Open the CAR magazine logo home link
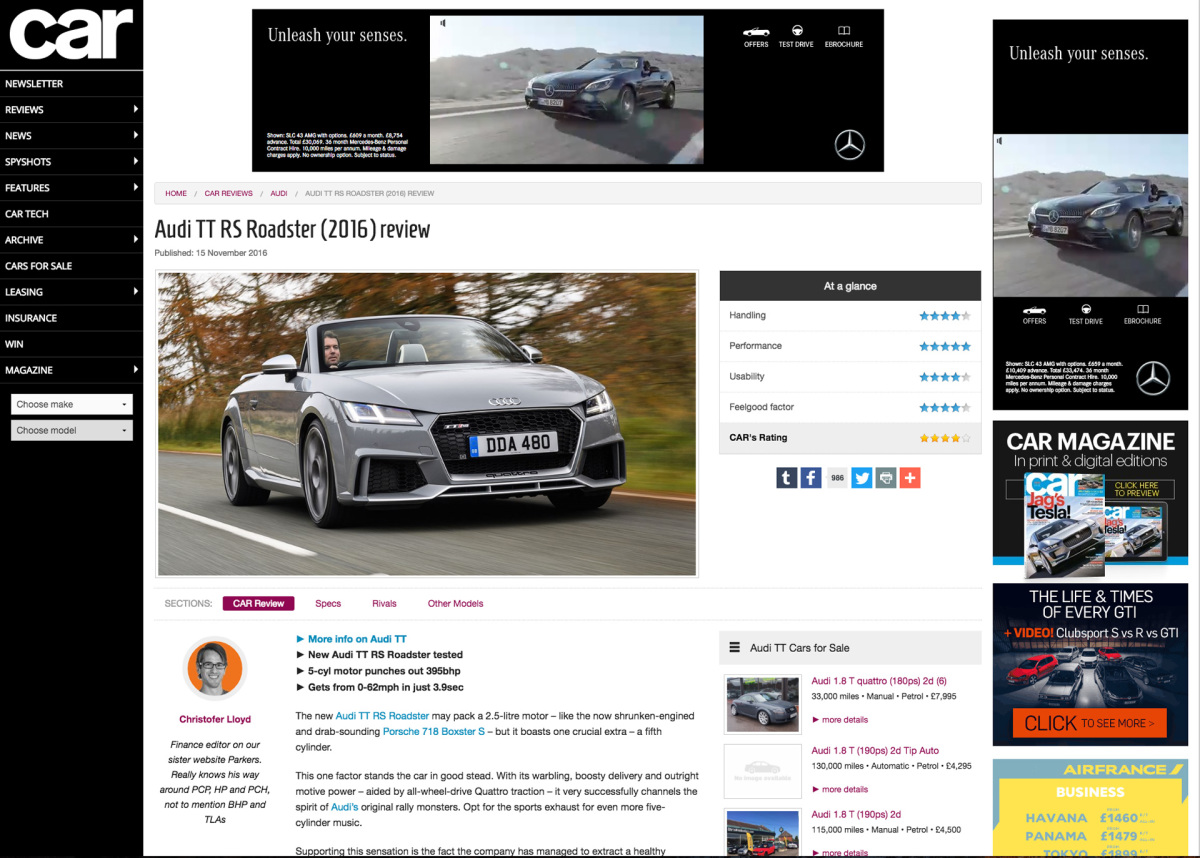This screenshot has height=858, width=1200. click(71, 35)
